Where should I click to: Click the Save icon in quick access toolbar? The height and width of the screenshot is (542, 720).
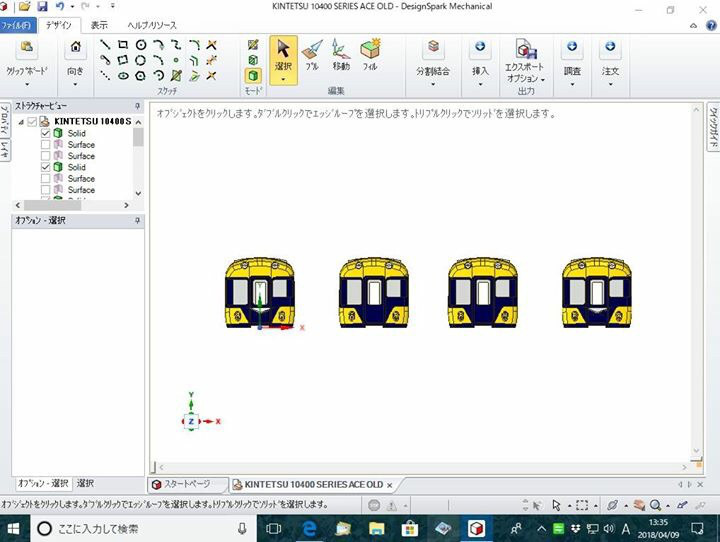42,6
